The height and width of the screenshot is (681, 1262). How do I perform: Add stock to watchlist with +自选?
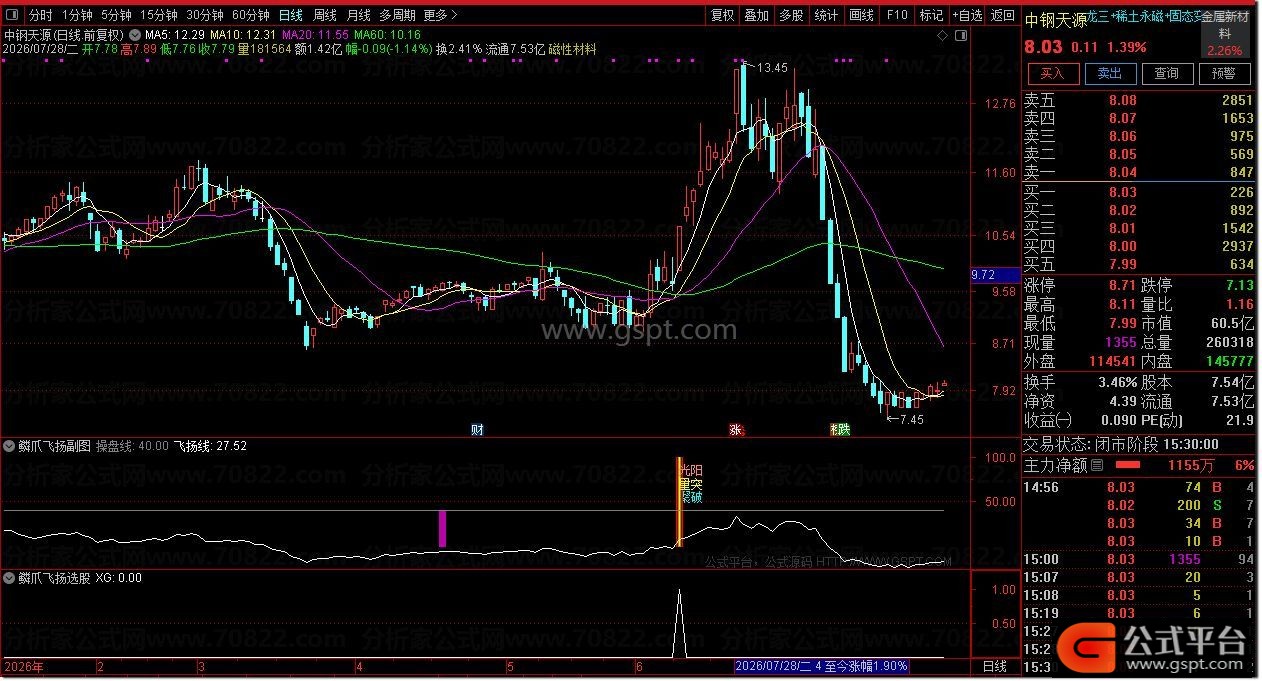[x=966, y=15]
